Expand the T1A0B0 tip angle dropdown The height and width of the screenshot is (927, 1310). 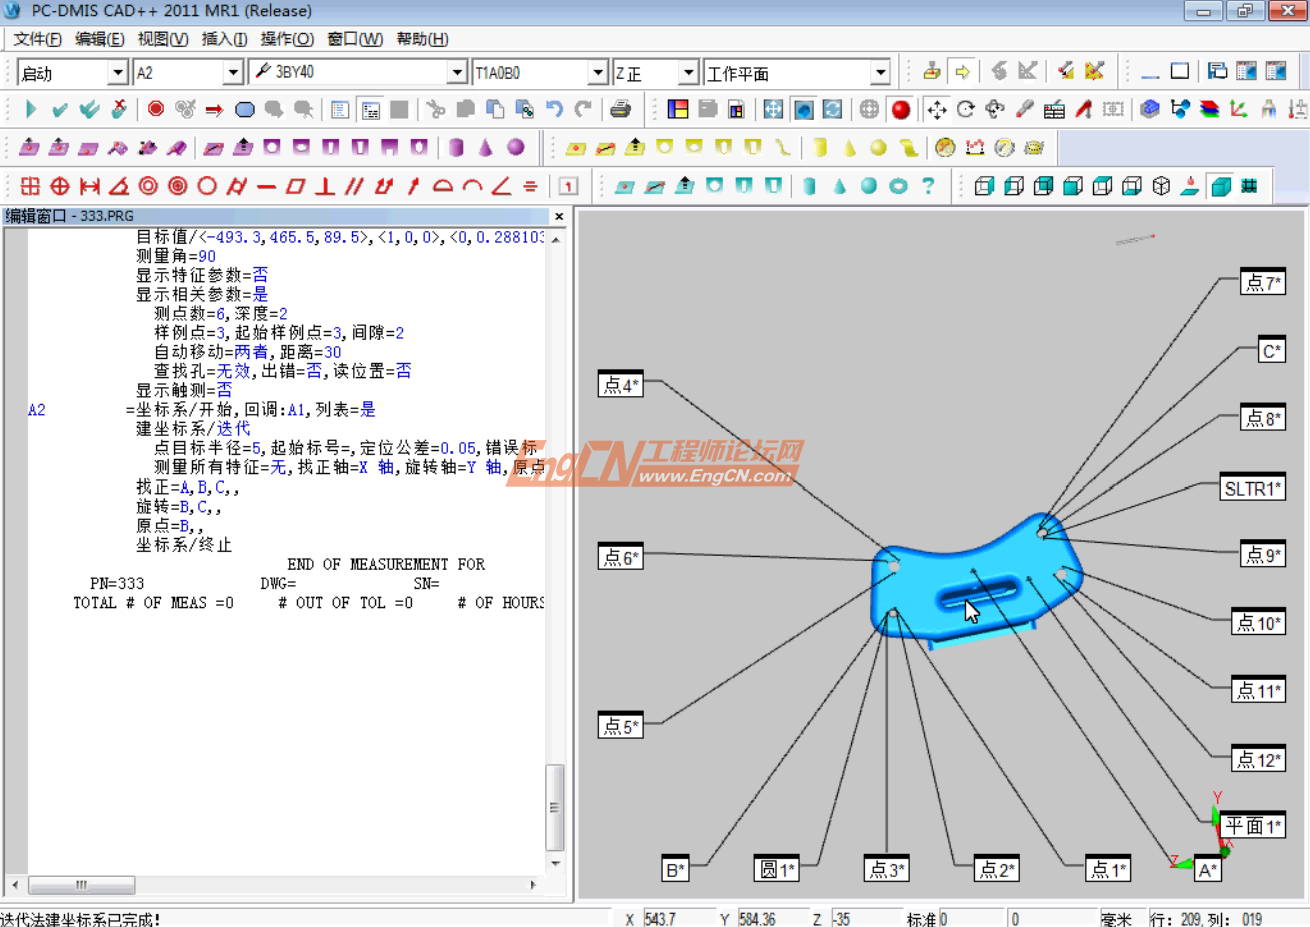pos(597,73)
